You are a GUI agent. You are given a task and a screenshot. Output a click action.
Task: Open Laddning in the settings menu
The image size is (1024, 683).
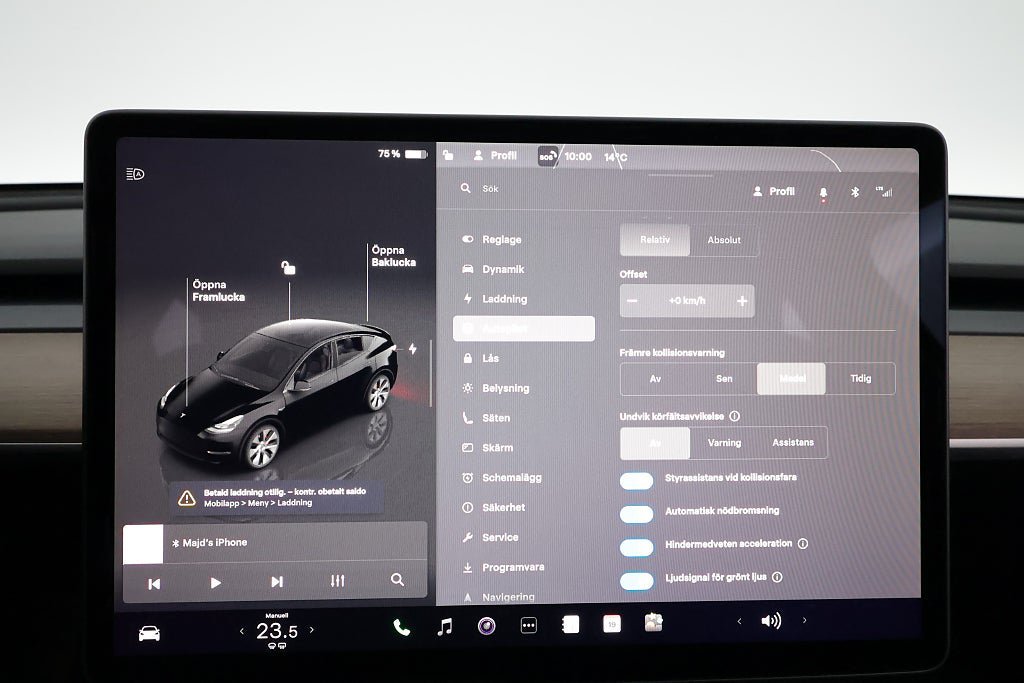[504, 299]
